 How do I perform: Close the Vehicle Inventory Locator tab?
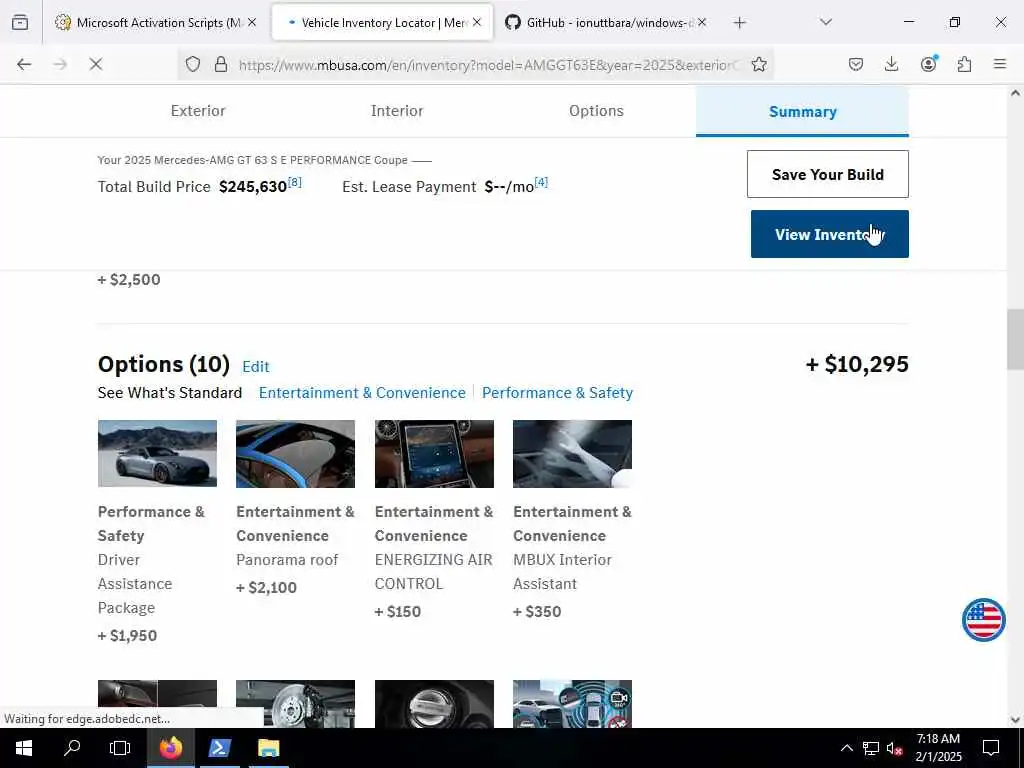point(477,22)
